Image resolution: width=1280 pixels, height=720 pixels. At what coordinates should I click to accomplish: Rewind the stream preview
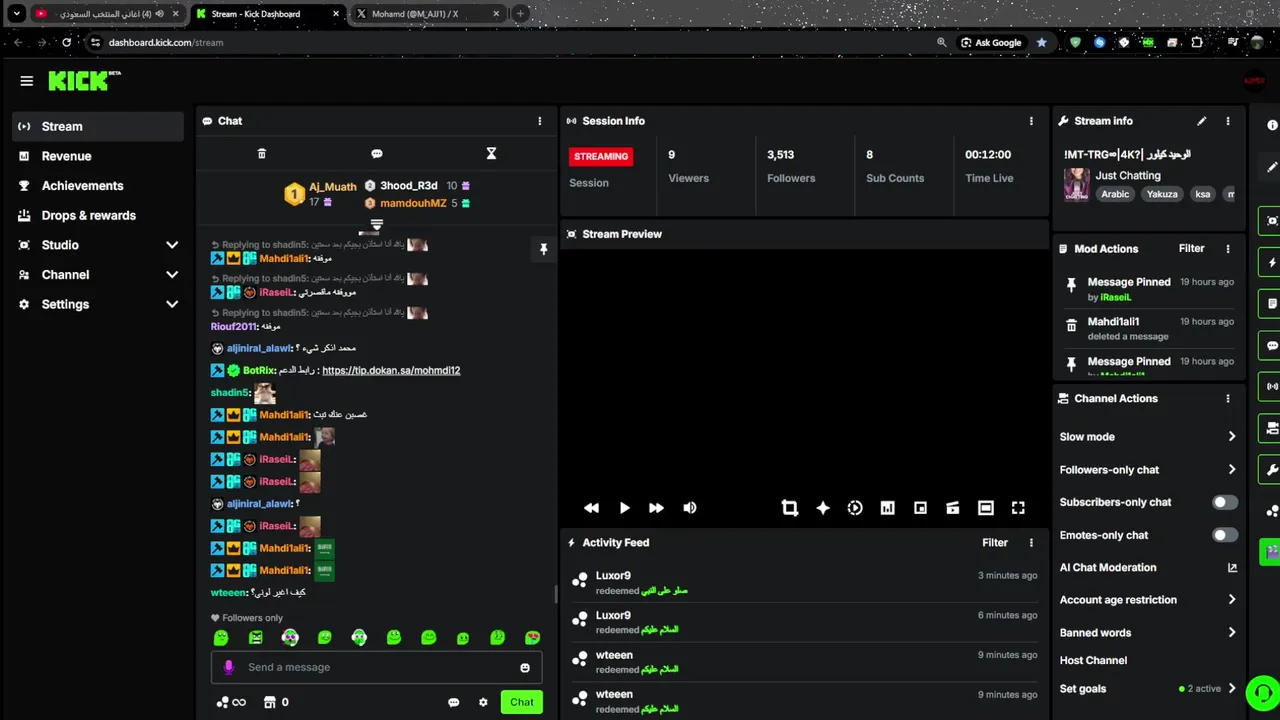click(592, 508)
